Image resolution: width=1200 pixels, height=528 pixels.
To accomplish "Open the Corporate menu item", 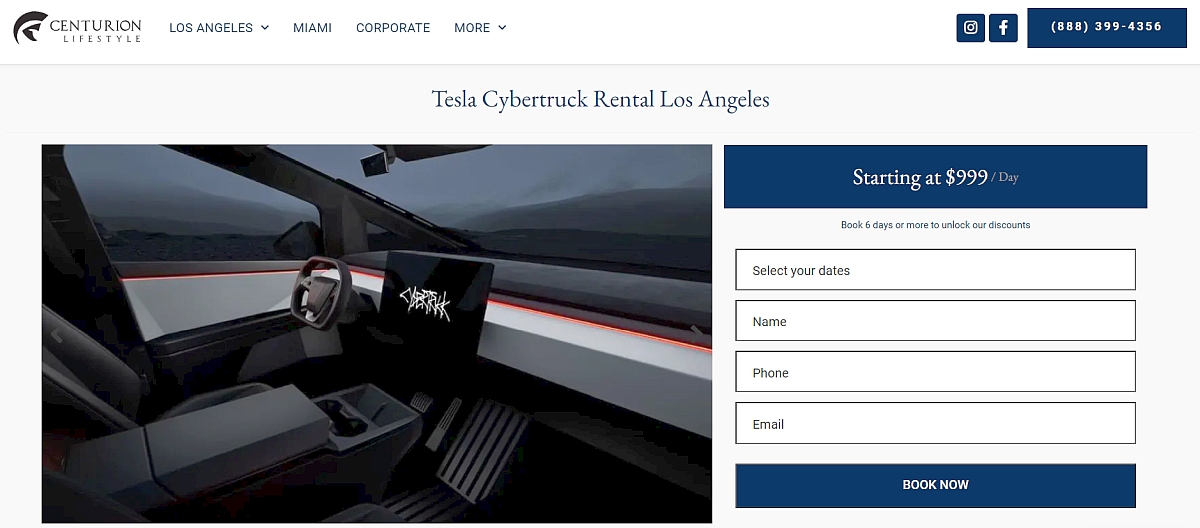I will pyautogui.click(x=393, y=28).
